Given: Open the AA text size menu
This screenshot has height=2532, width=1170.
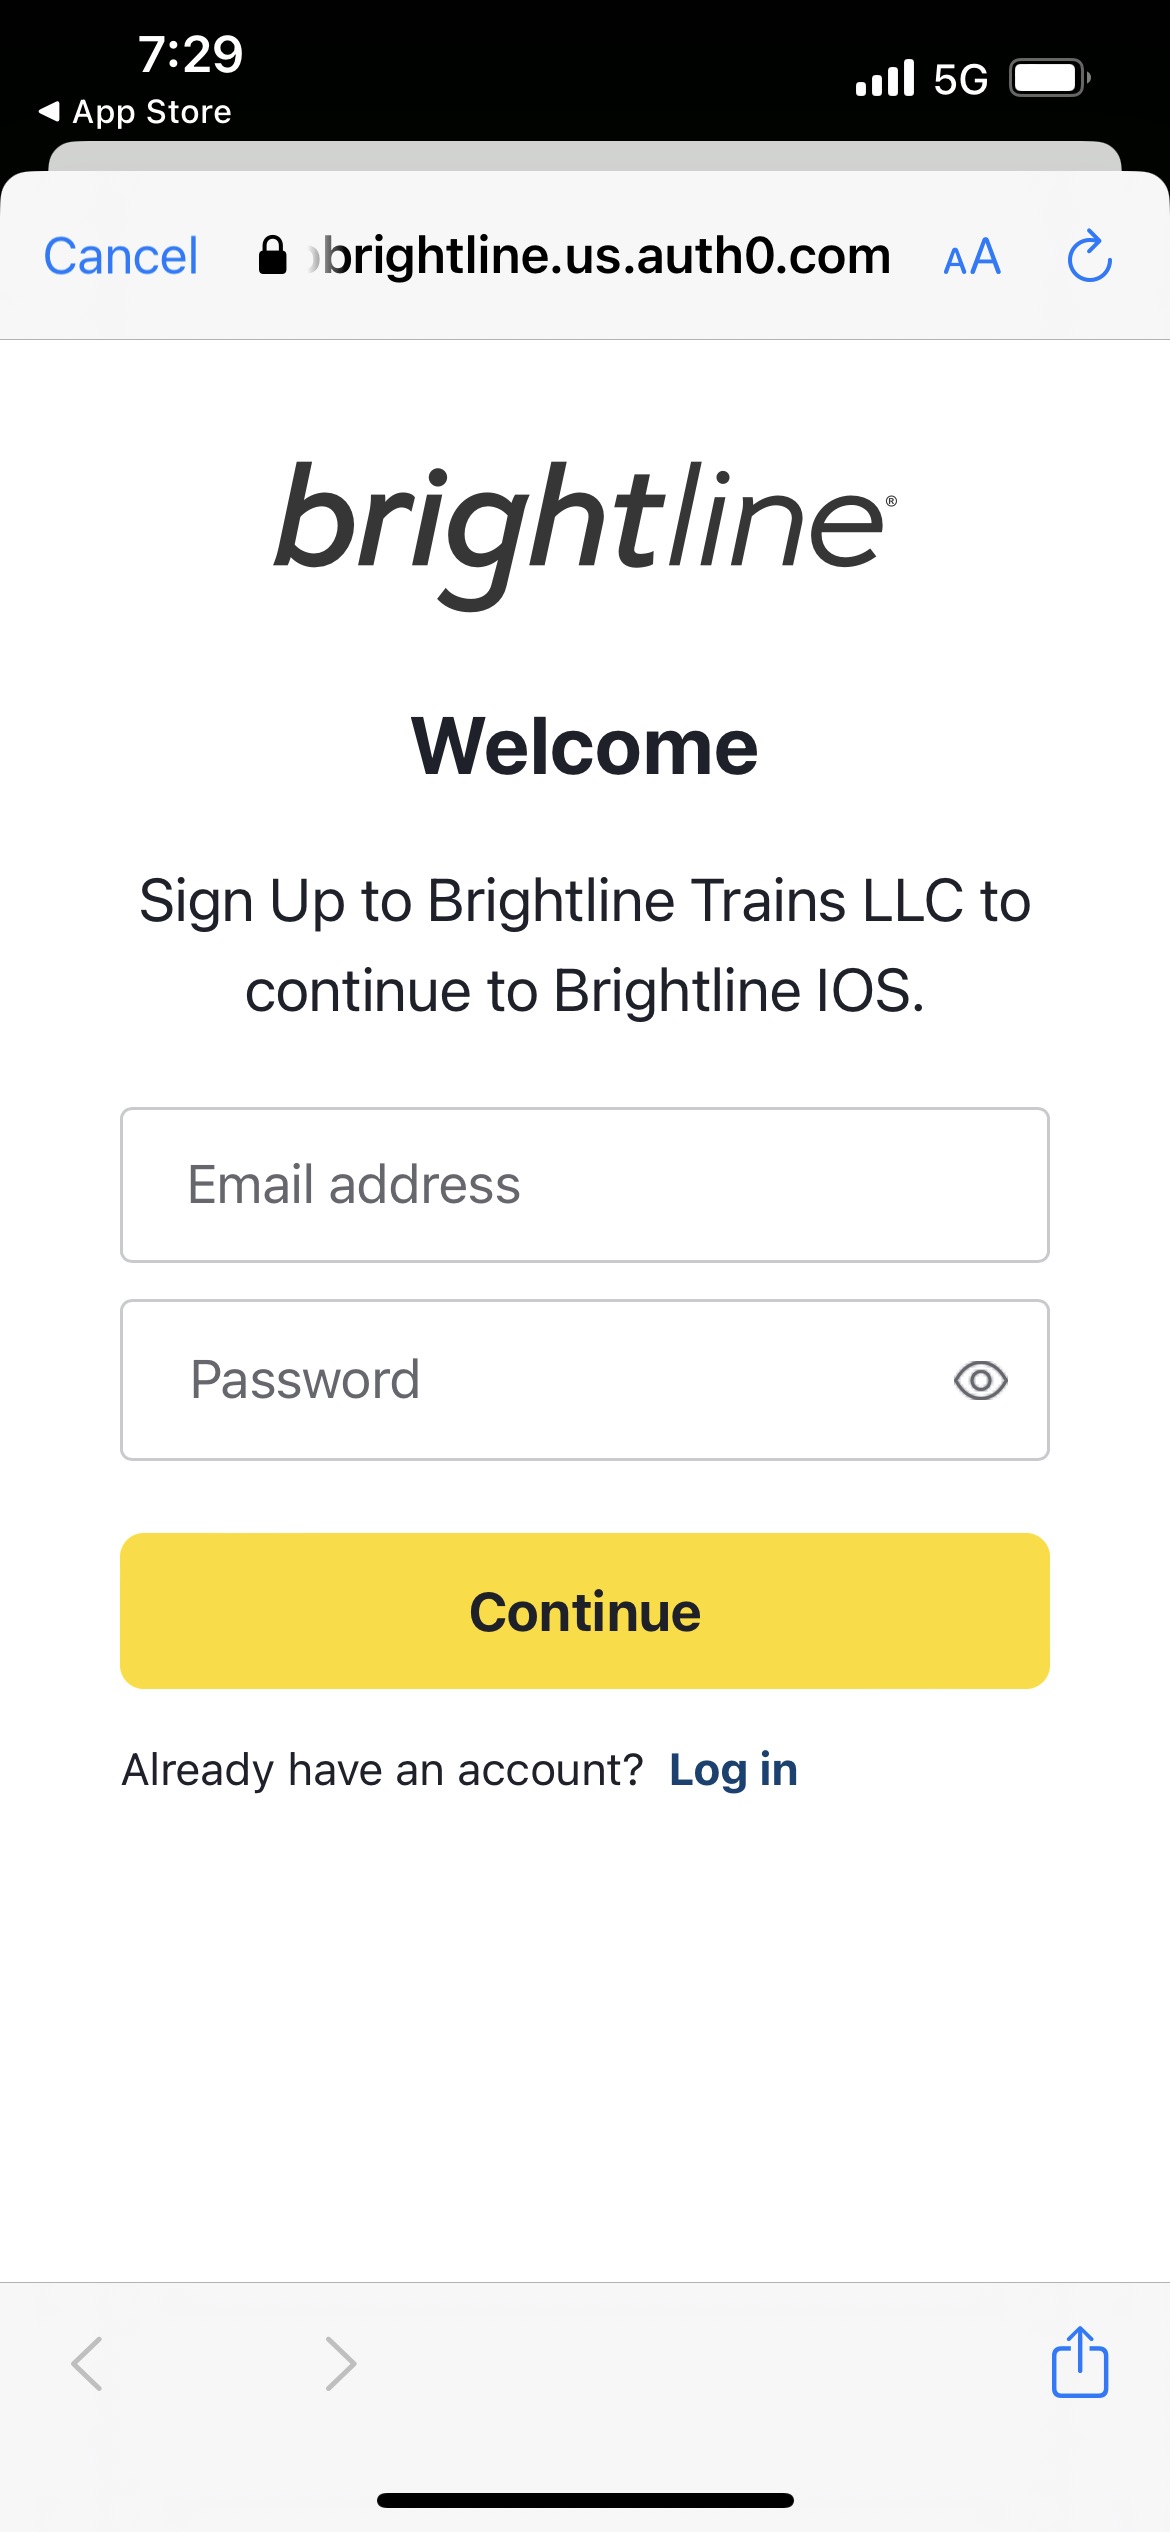Looking at the screenshot, I should 972,258.
